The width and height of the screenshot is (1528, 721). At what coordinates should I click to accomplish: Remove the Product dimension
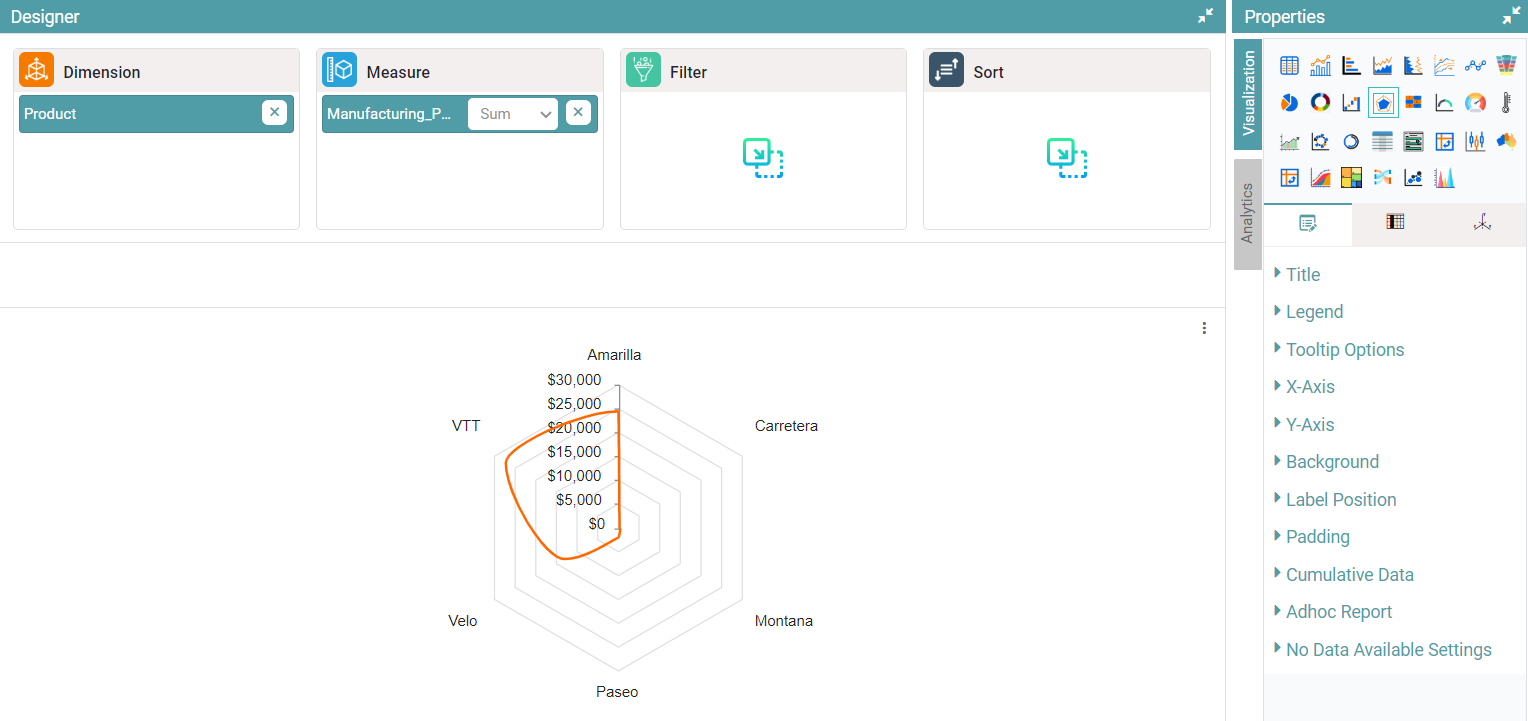274,113
